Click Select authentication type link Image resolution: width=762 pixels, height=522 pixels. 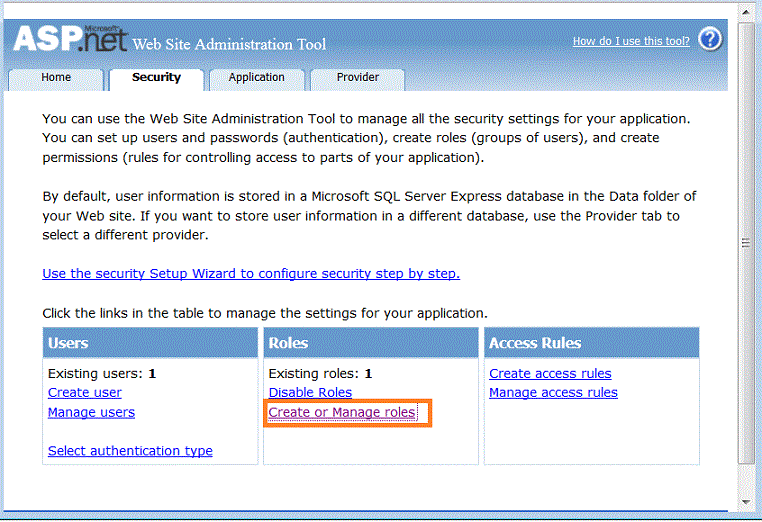(x=130, y=451)
